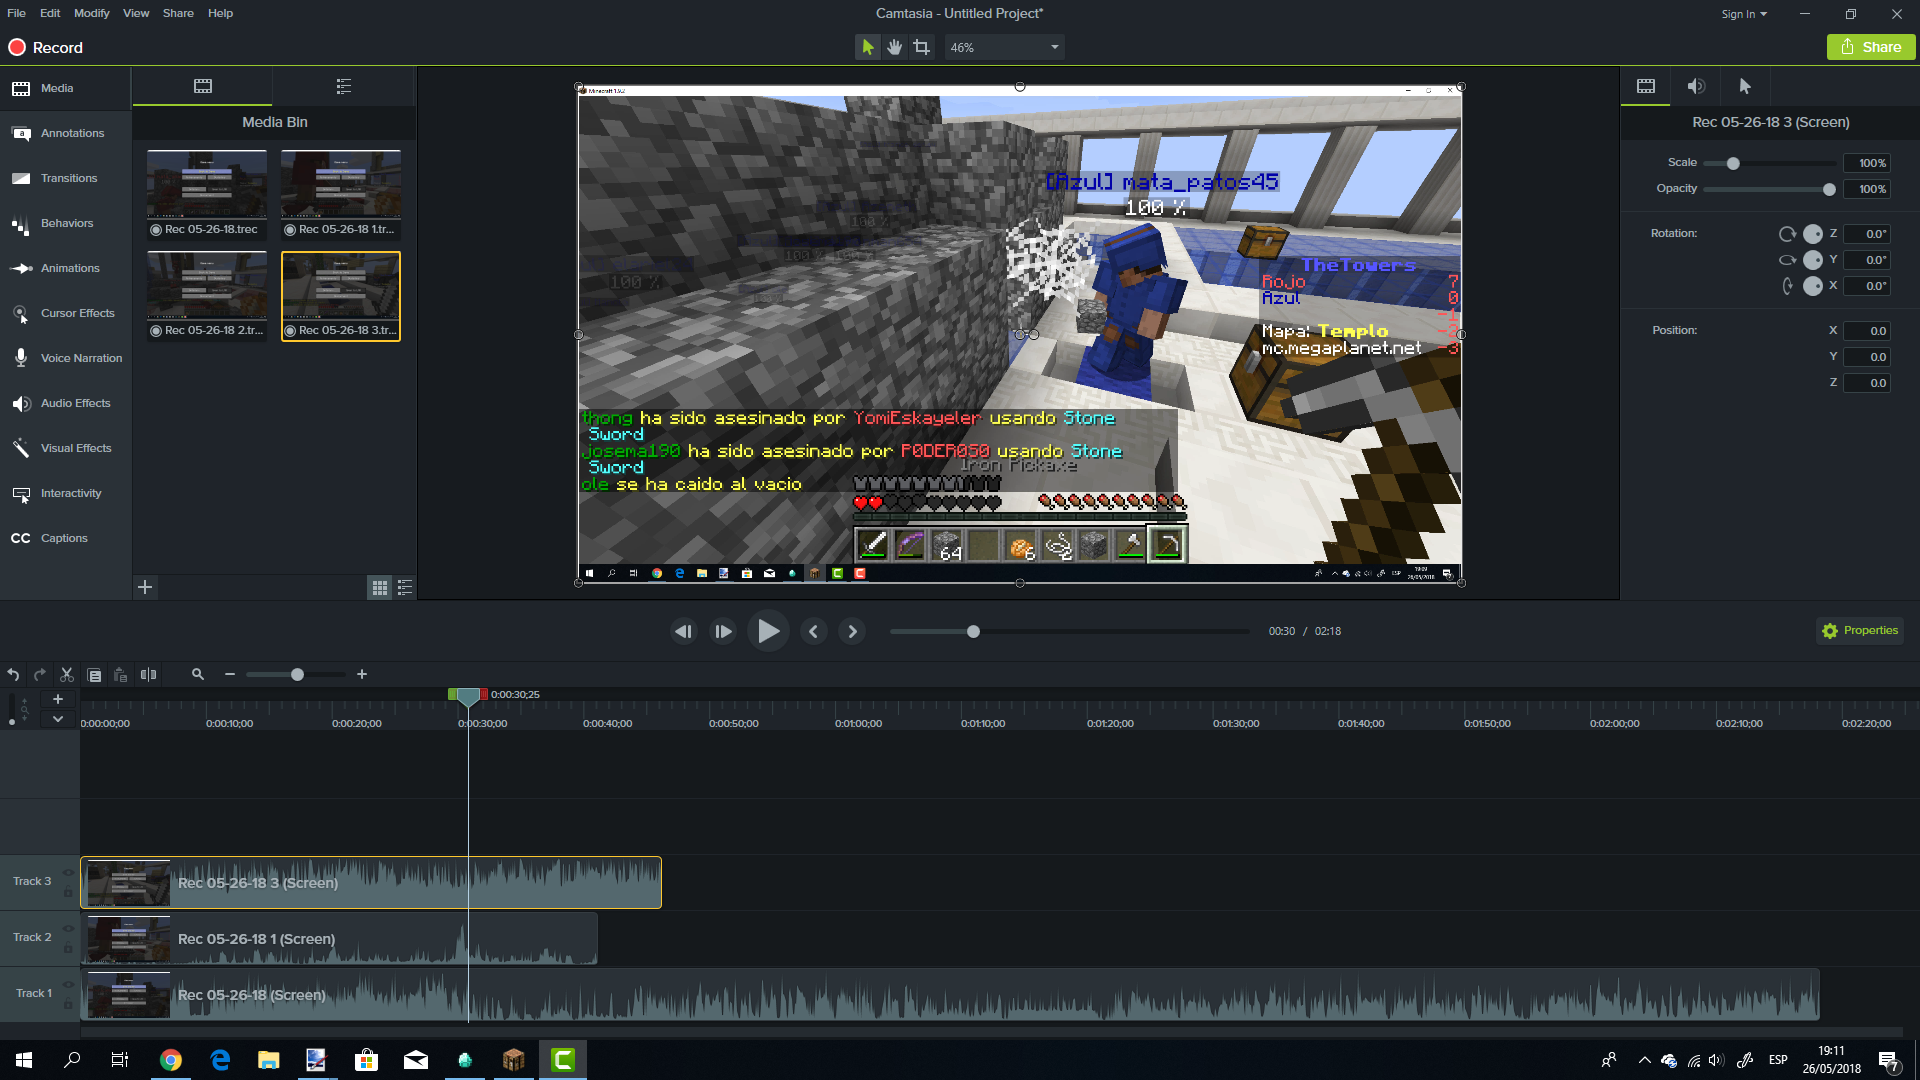
Task: Toggle visibility eye of Track 2
Action: point(68,928)
